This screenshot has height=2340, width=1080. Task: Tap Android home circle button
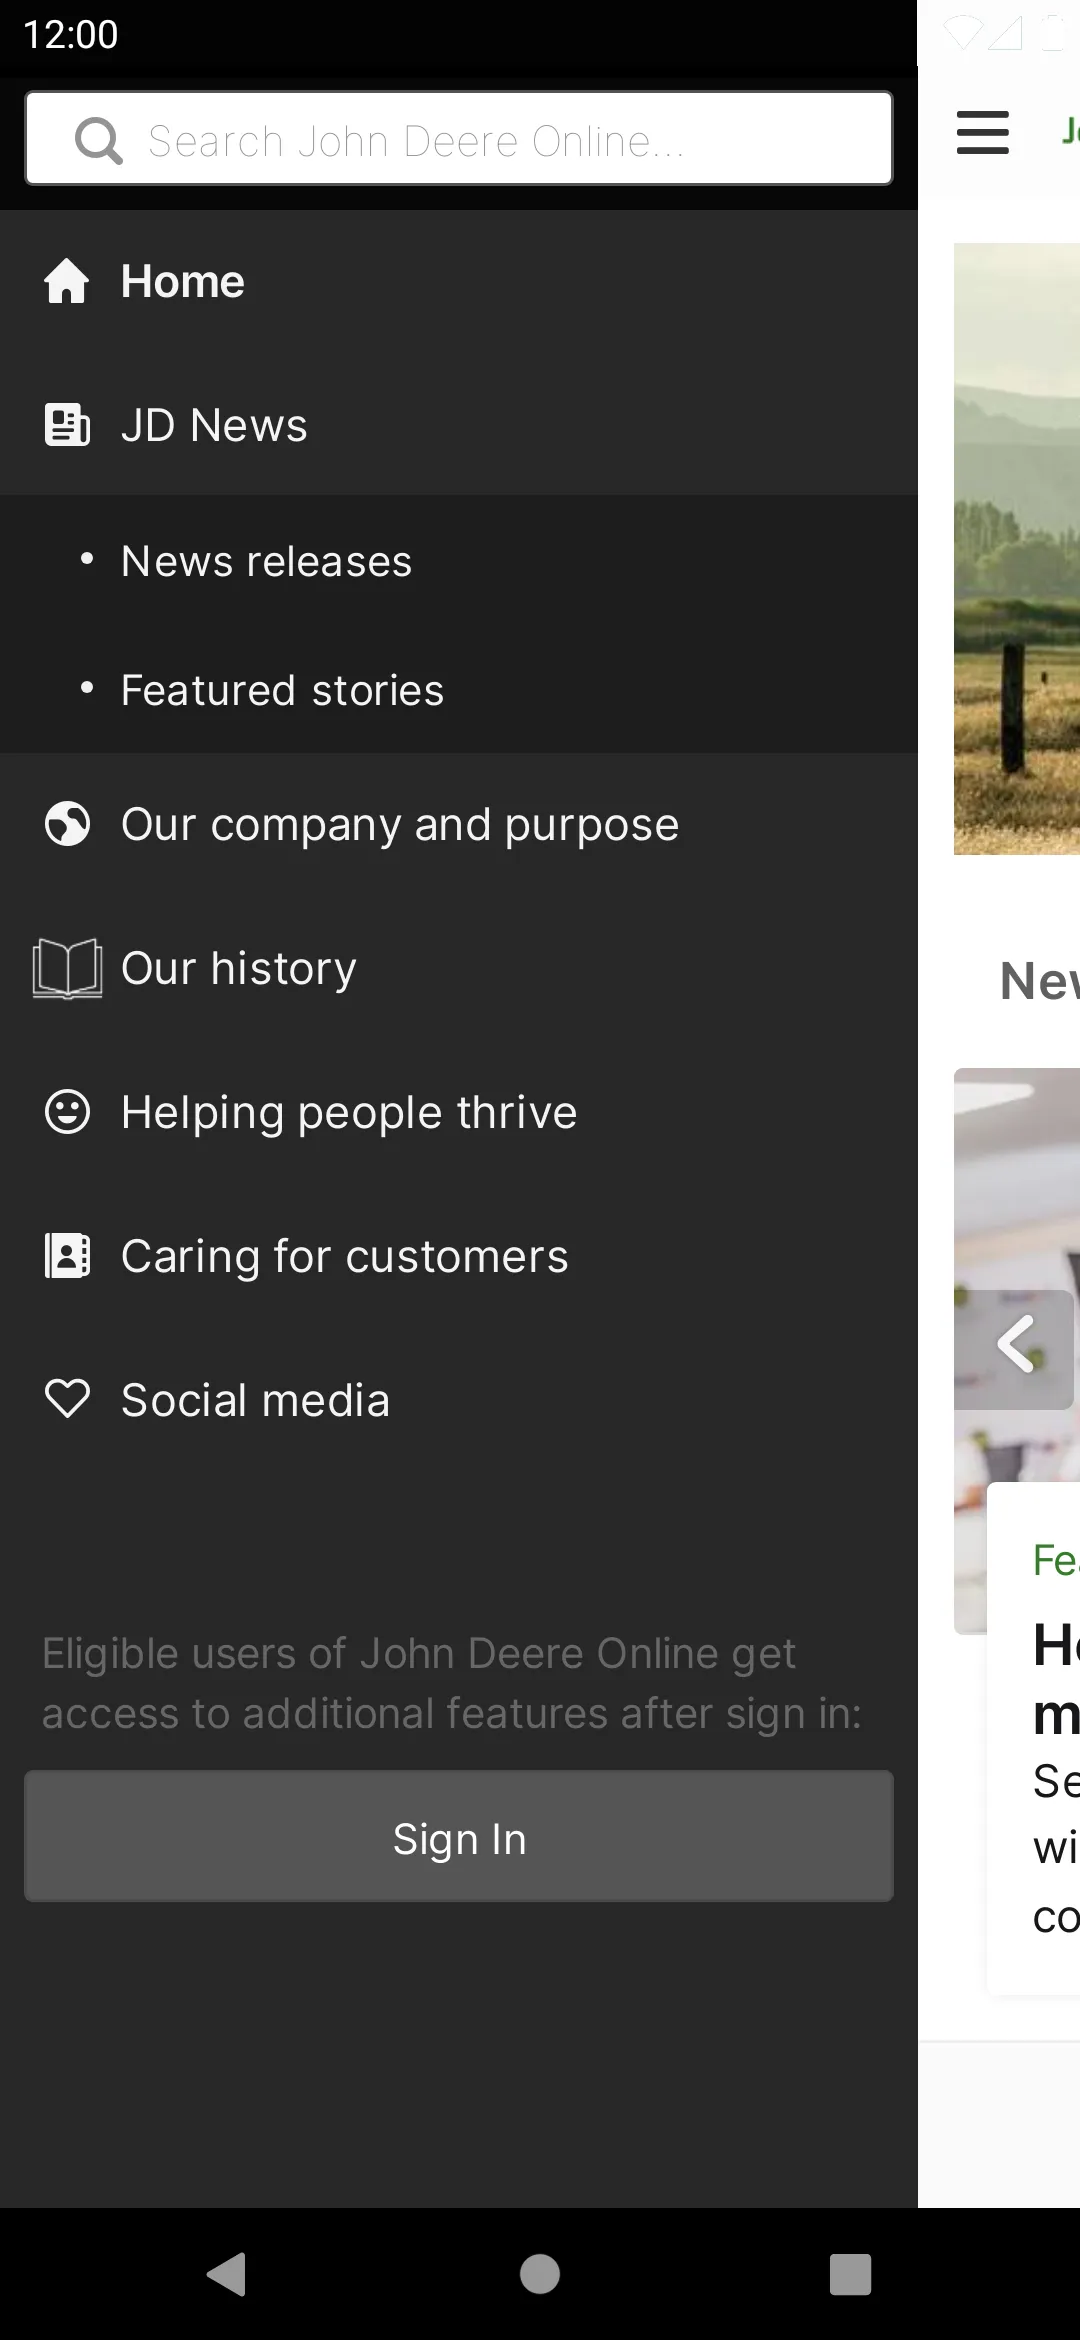540,2274
